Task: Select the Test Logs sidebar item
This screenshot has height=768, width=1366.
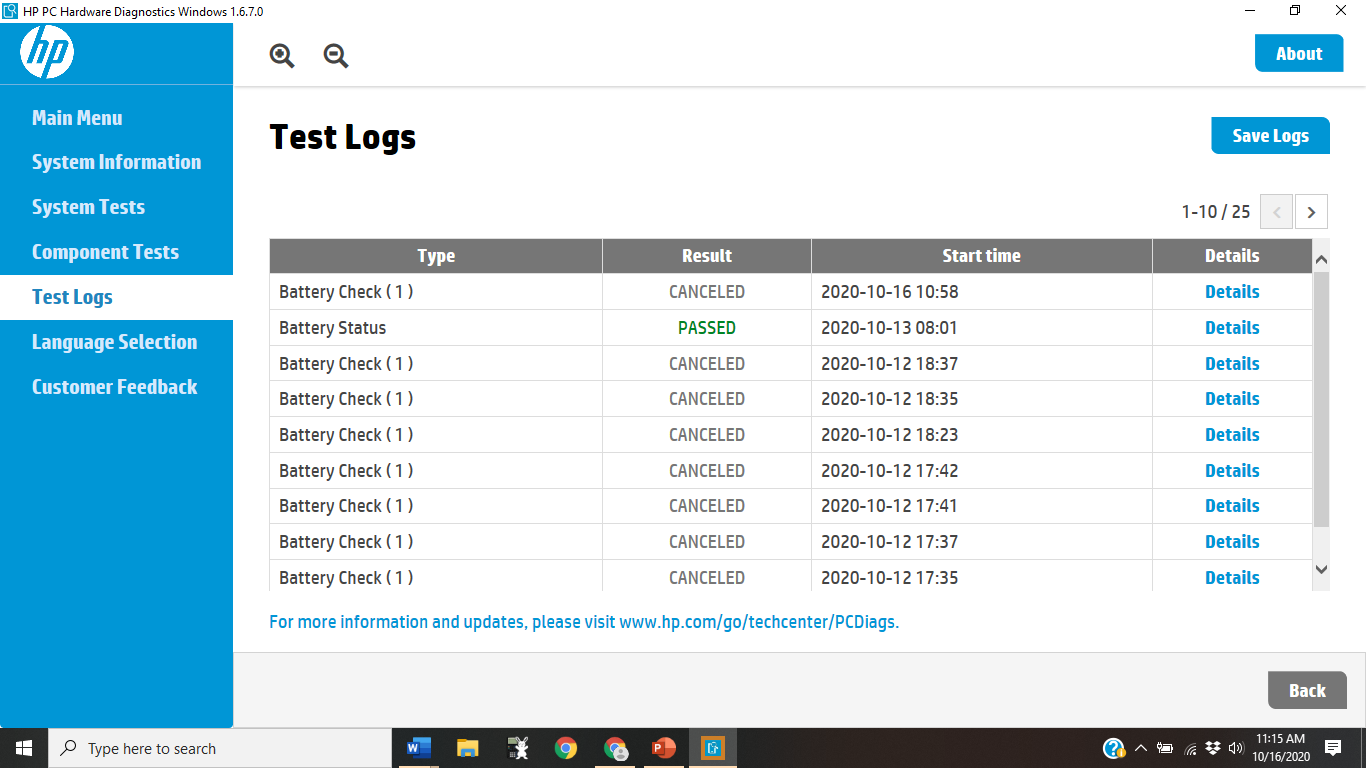Action: click(x=116, y=297)
